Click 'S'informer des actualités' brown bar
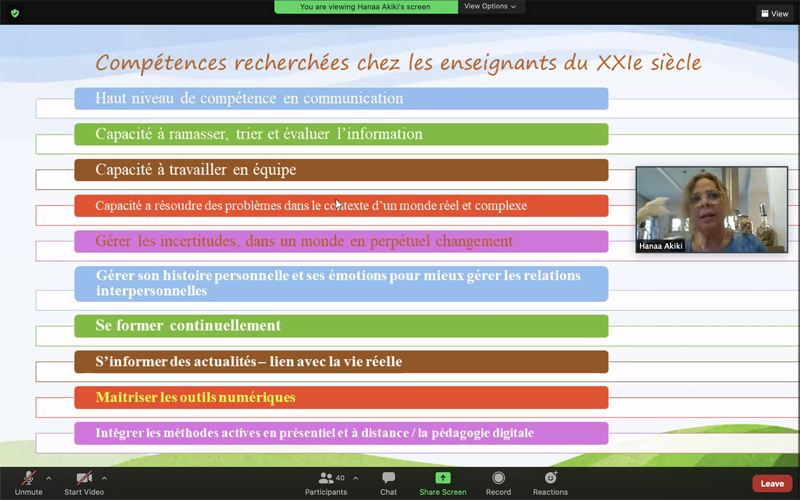The width and height of the screenshot is (800, 500). coord(341,362)
